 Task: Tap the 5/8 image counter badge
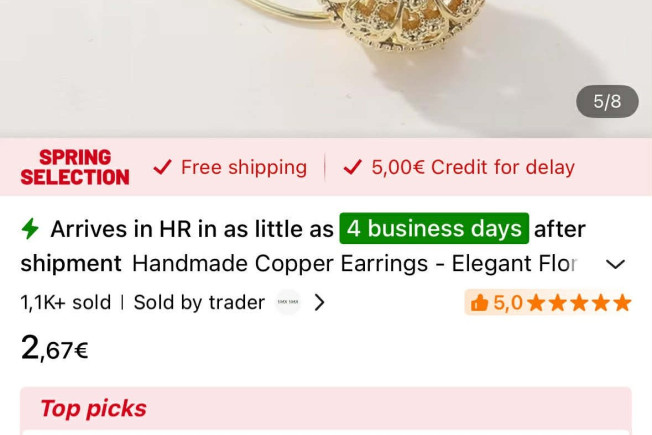tap(607, 101)
